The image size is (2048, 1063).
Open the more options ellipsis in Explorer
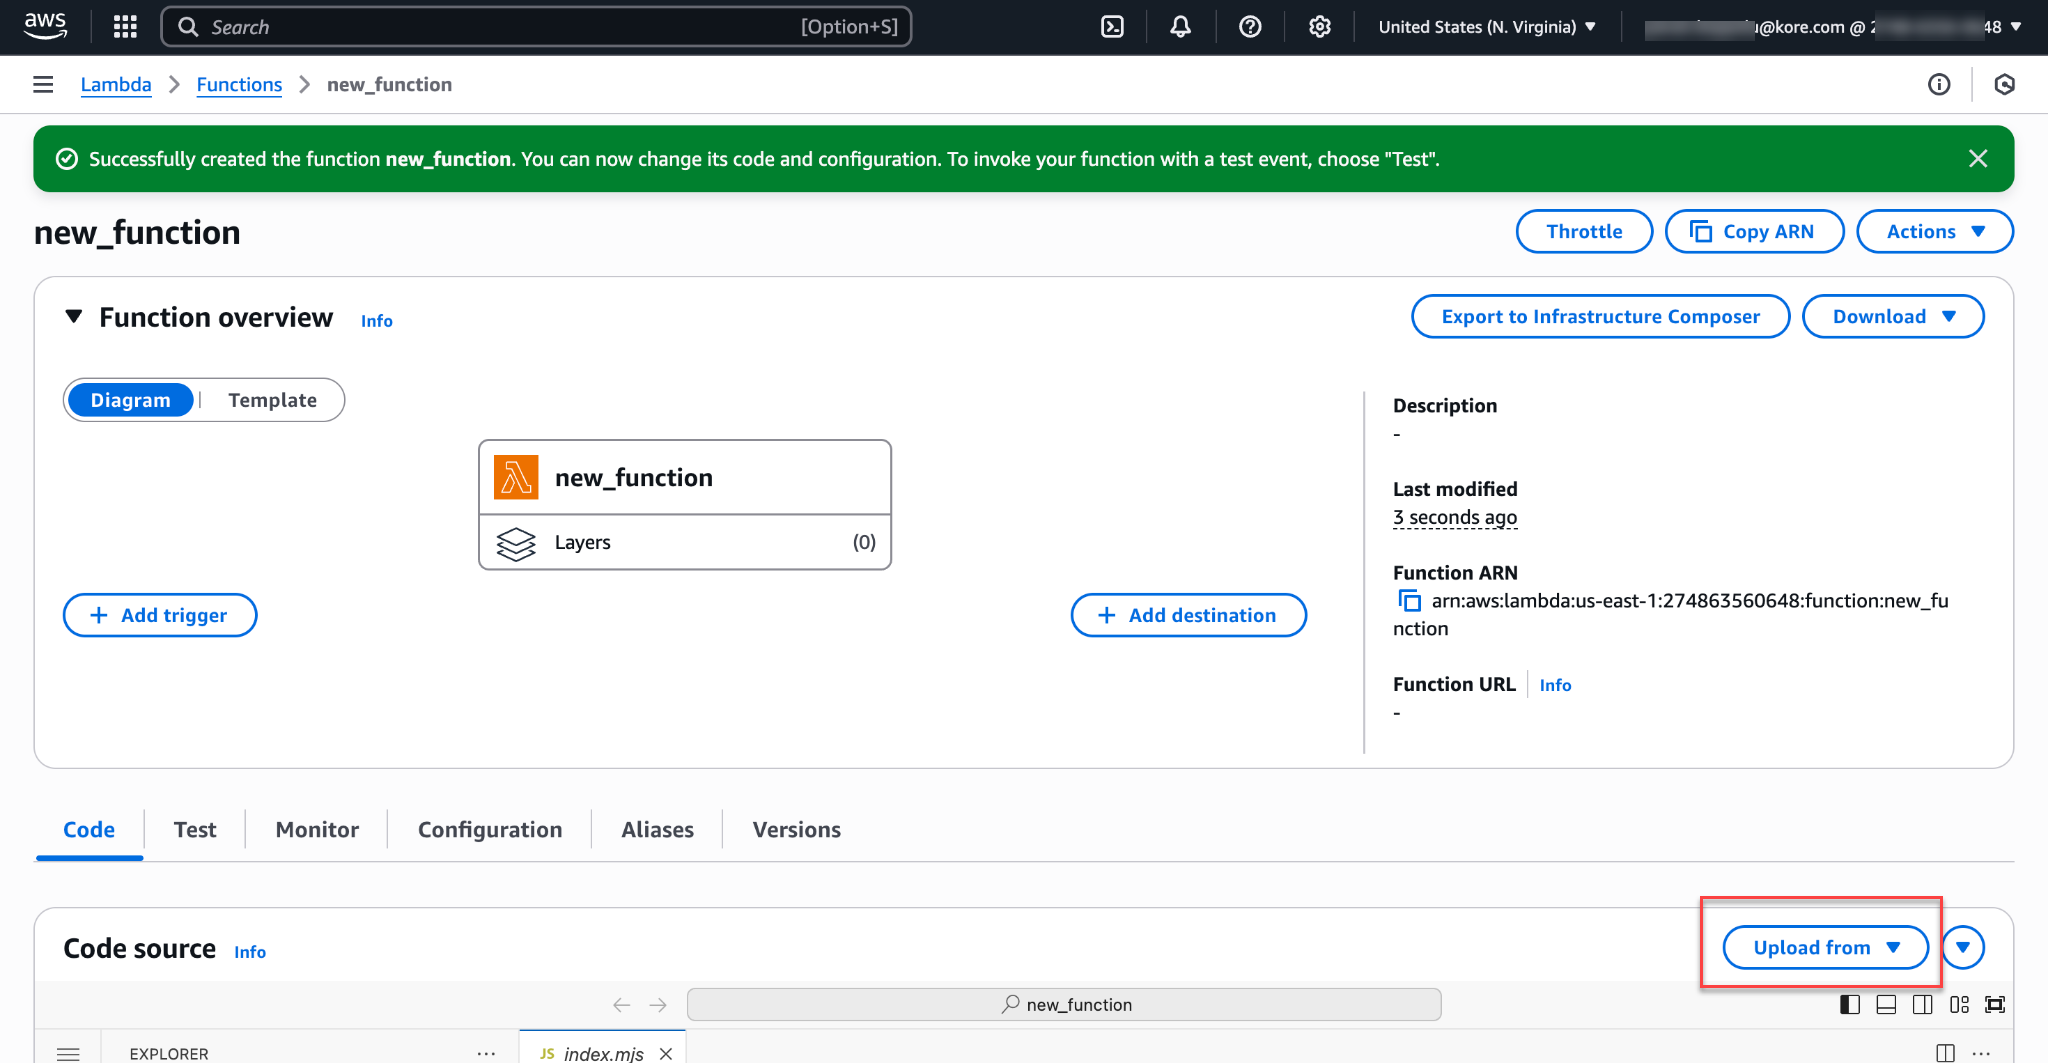(486, 1052)
